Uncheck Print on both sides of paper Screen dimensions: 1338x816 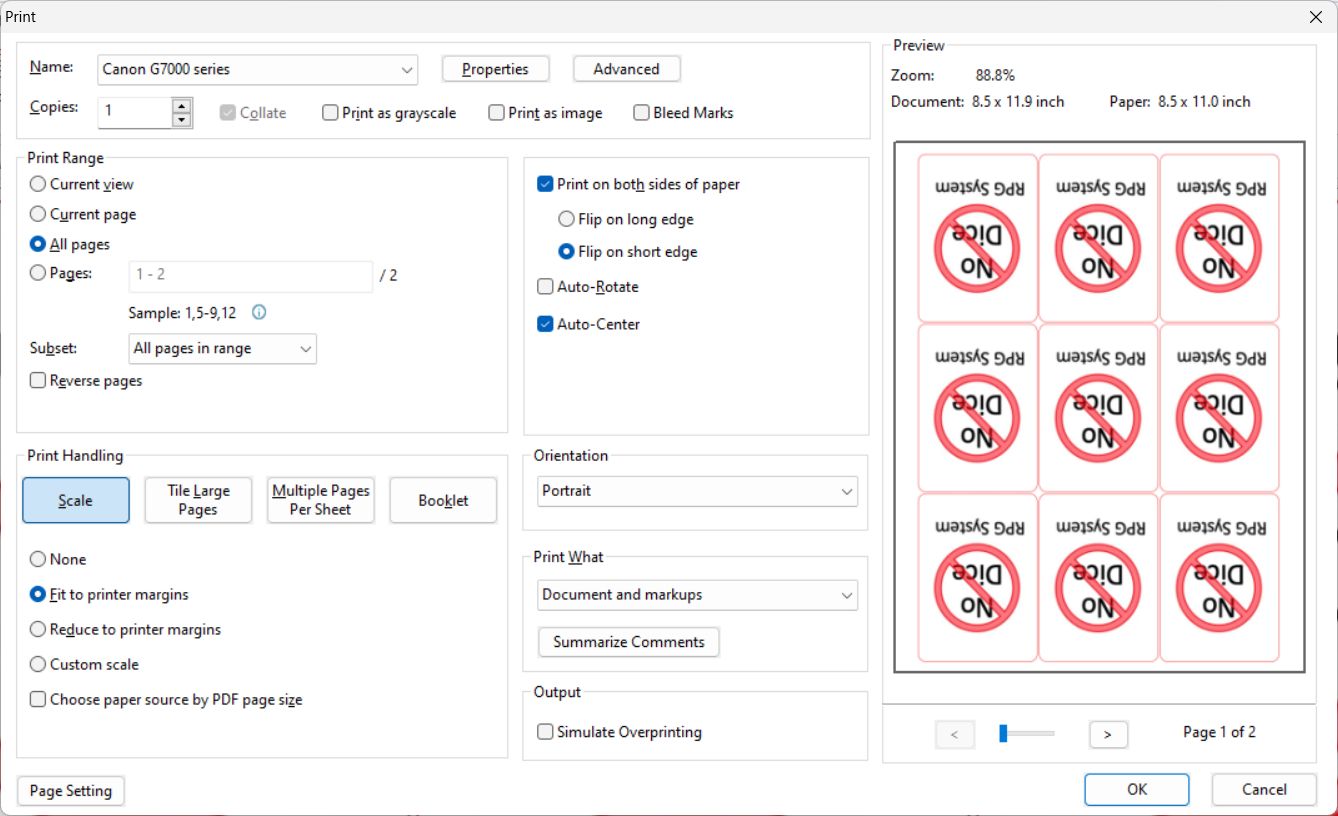(545, 184)
